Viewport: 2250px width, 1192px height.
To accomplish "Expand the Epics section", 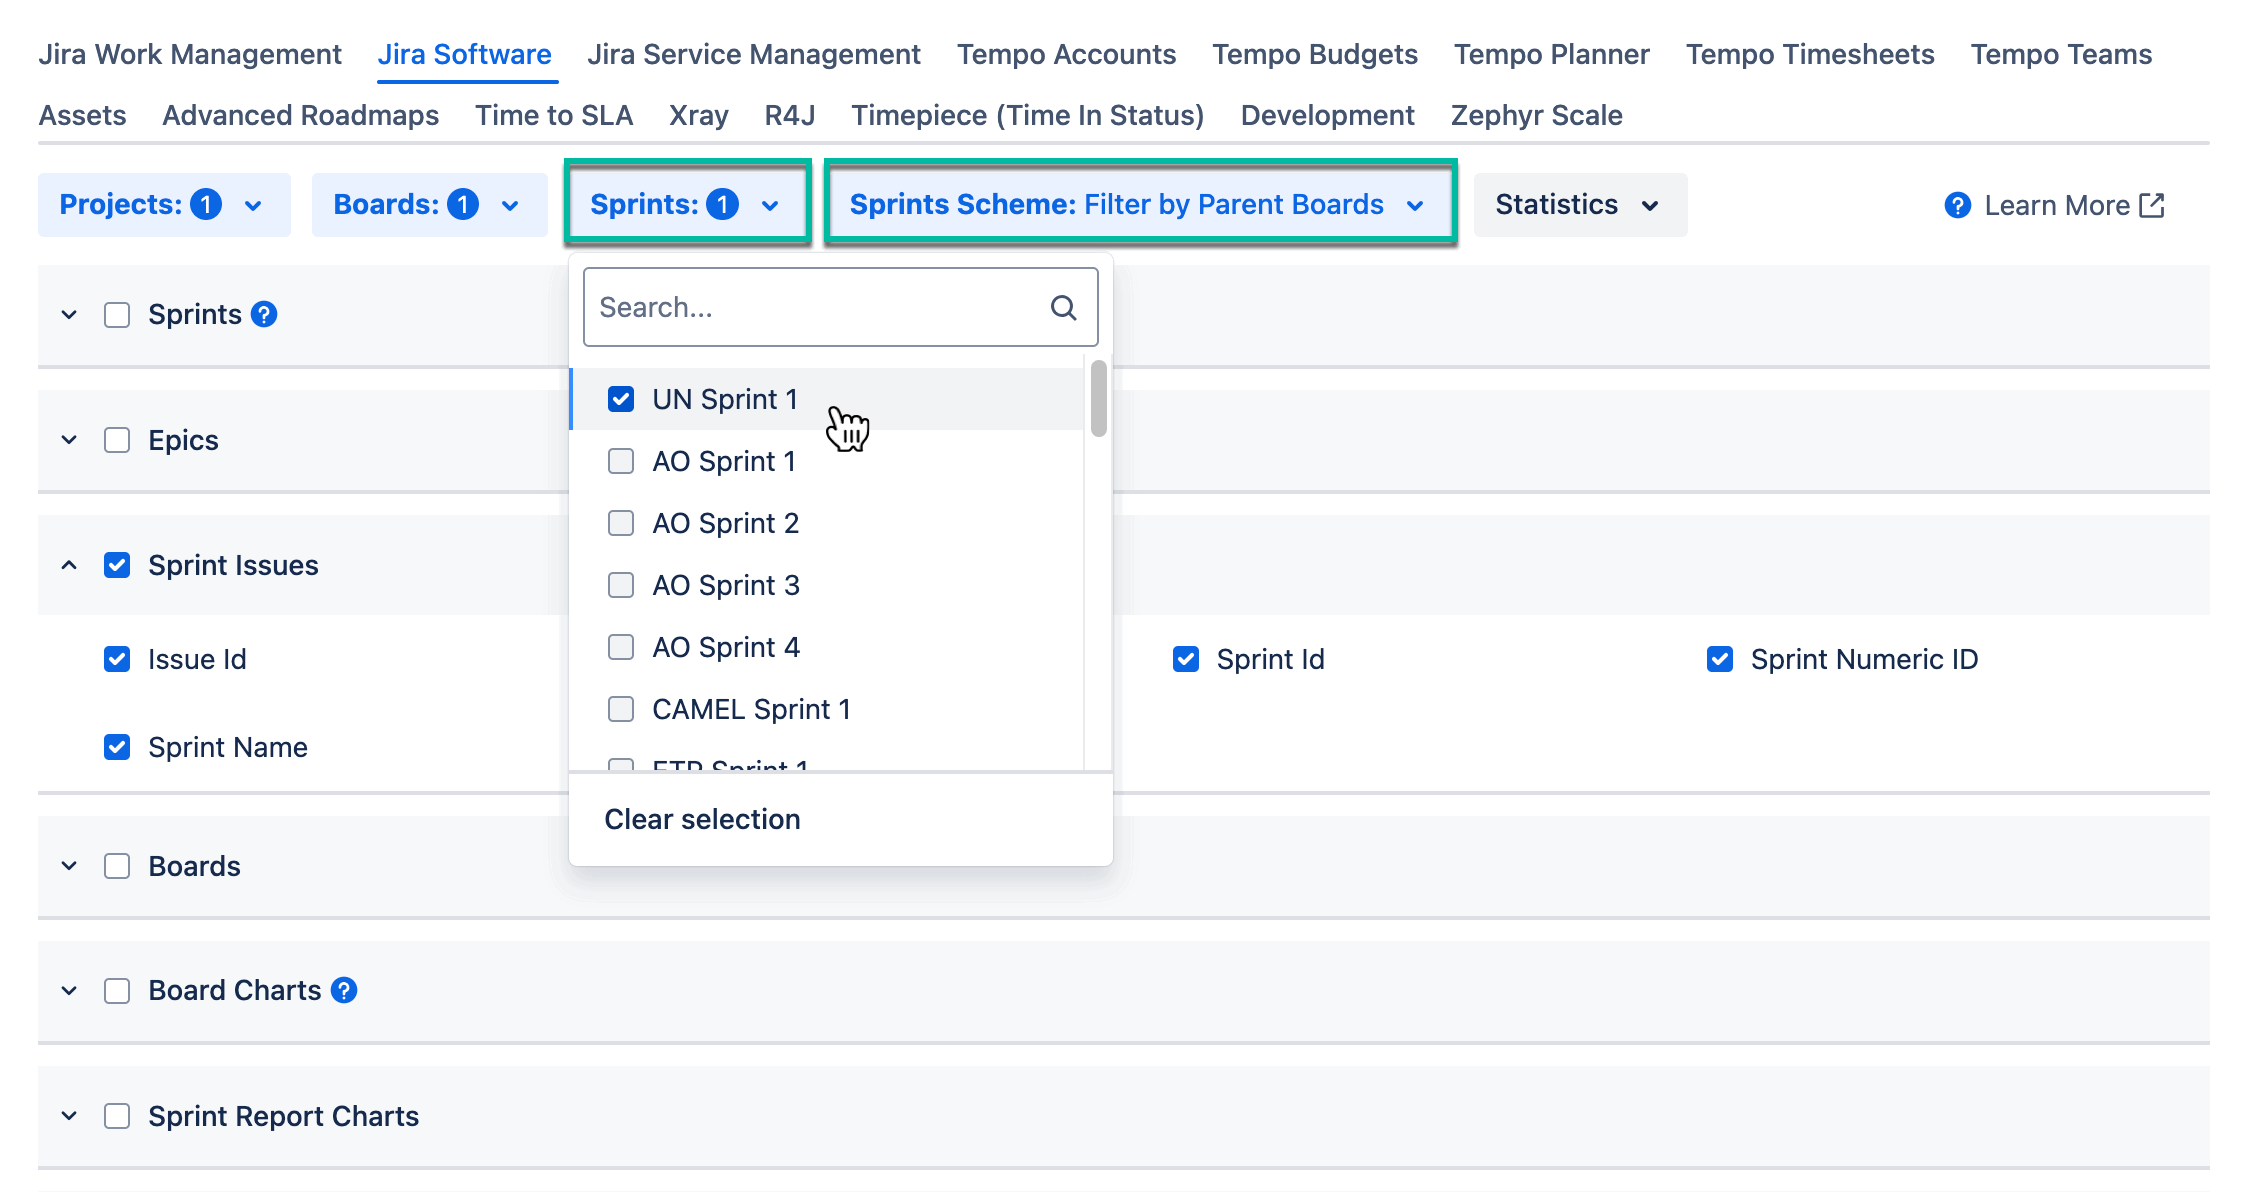I will point(68,440).
